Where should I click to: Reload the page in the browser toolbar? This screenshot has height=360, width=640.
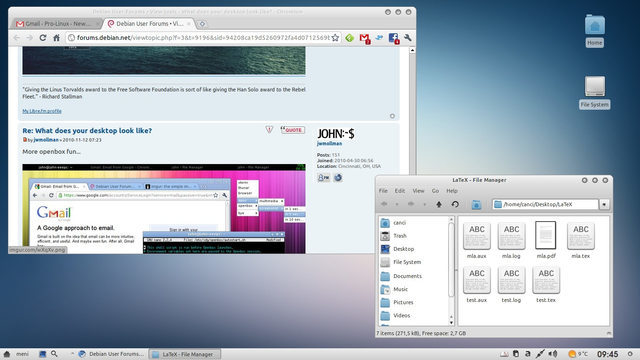pos(42,38)
